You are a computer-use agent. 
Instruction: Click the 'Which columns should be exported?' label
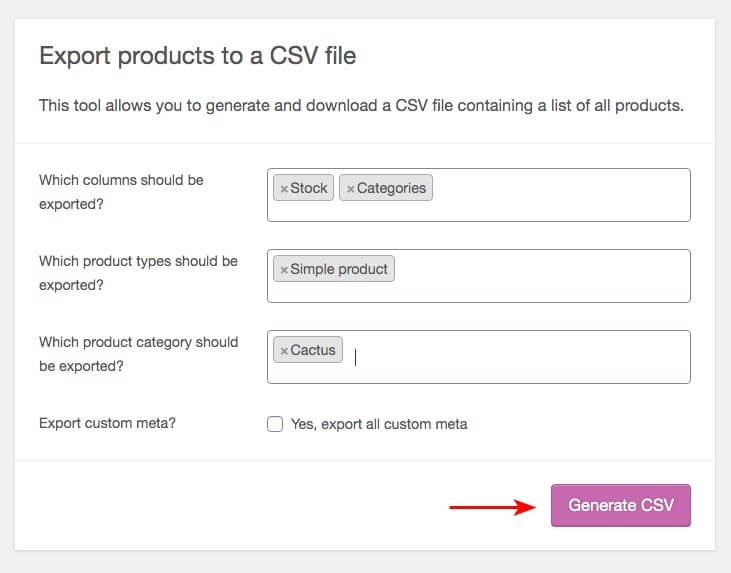point(121,192)
